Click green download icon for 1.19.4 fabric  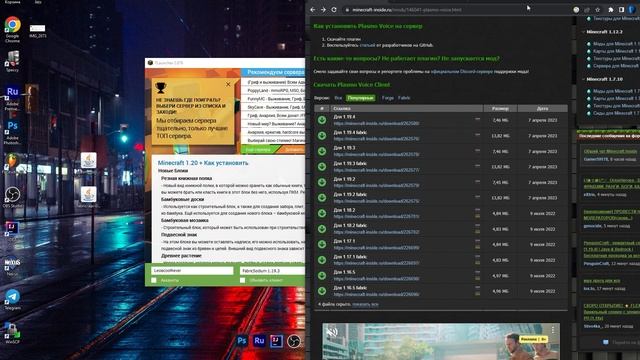(322, 136)
